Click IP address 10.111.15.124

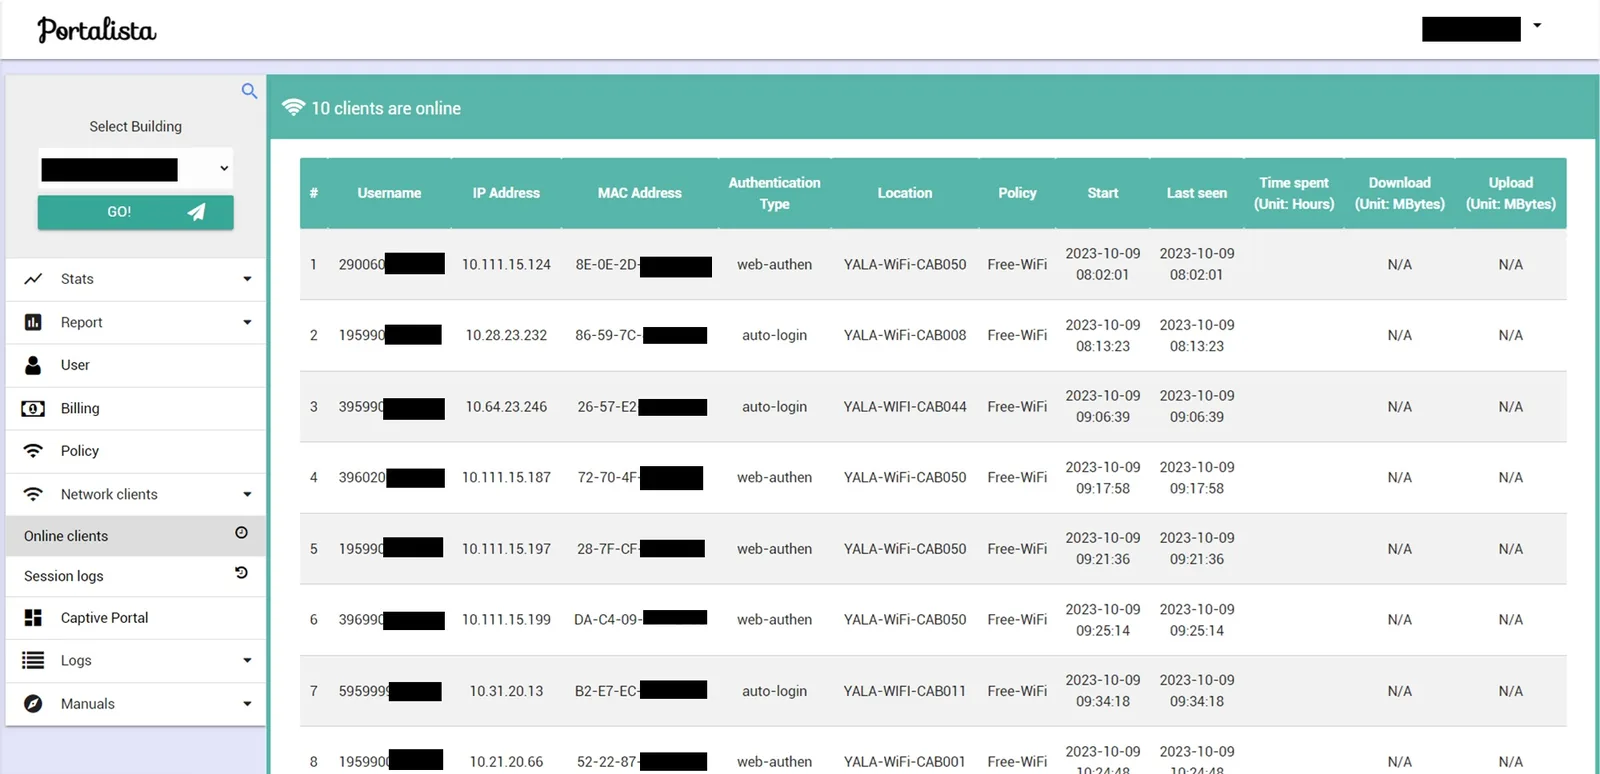(506, 264)
